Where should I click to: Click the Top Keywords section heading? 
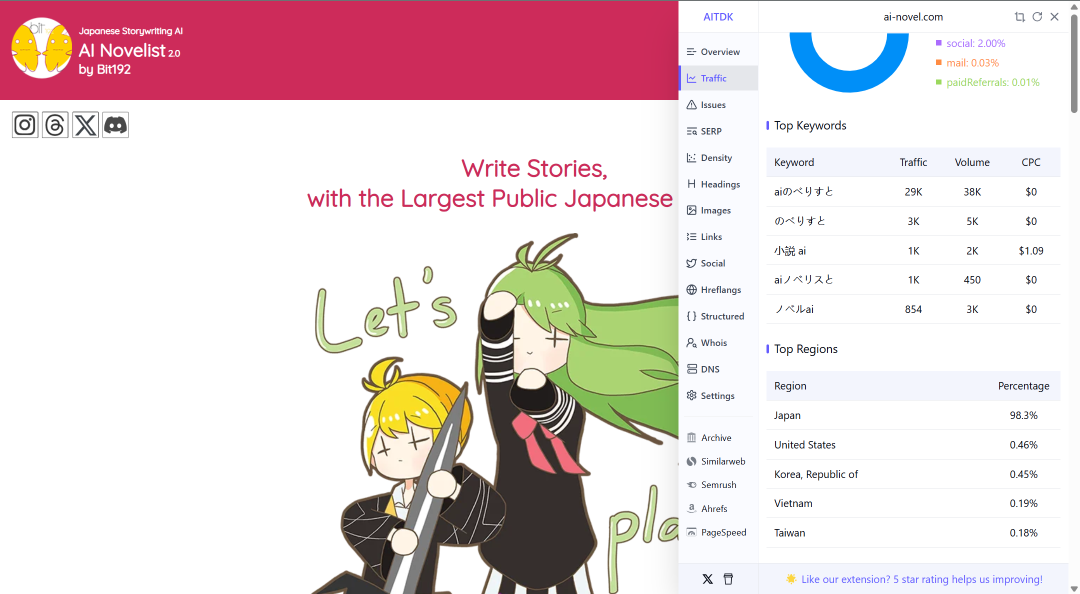[x=810, y=125]
